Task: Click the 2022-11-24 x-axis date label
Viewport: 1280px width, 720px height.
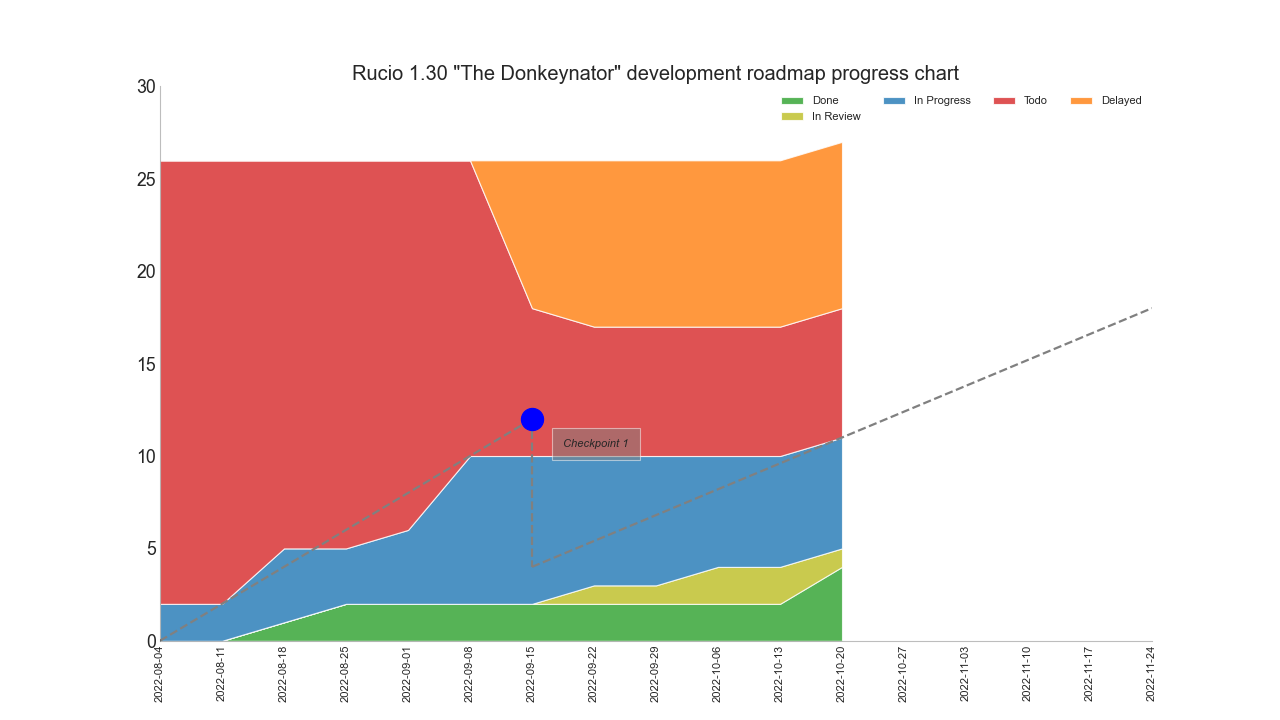Action: (x=1151, y=674)
